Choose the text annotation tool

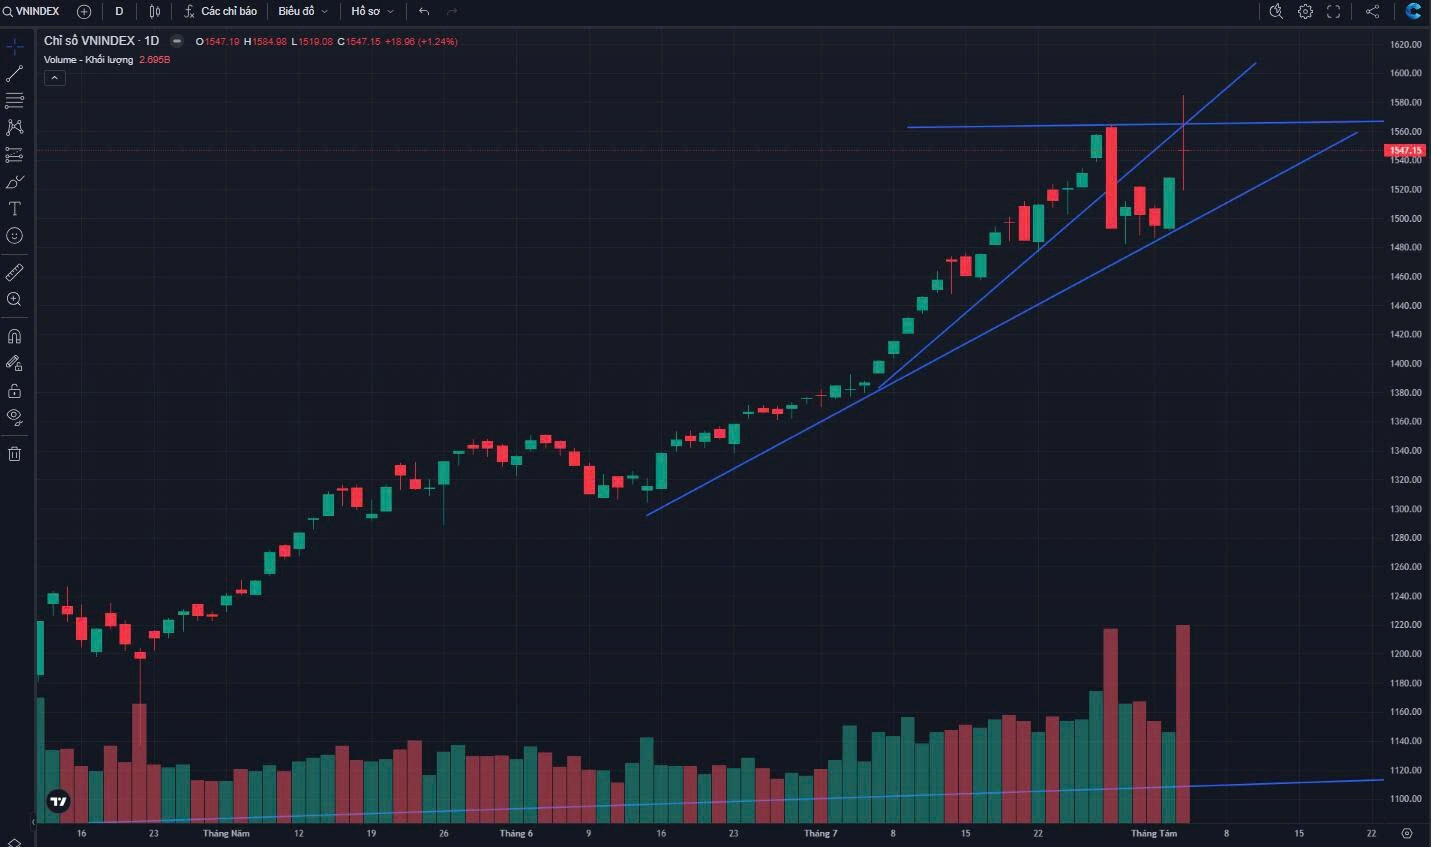click(14, 209)
